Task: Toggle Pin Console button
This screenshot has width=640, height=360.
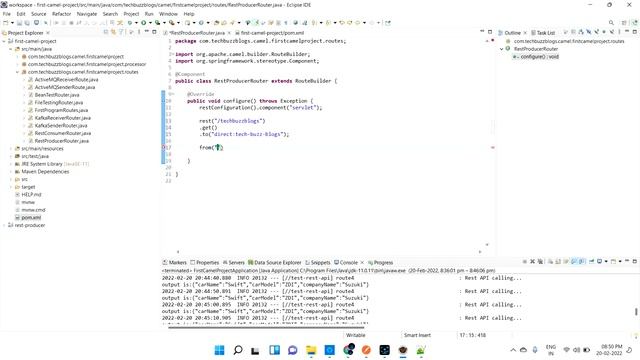Action: coord(591,261)
